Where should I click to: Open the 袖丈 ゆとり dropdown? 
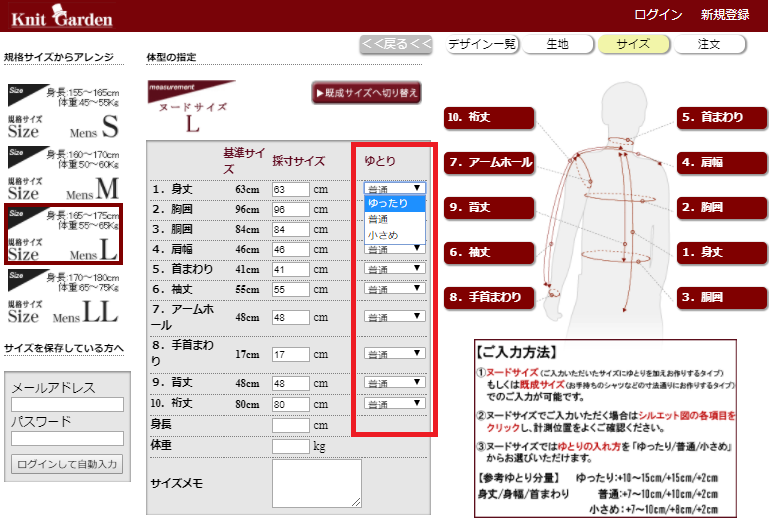click(394, 289)
